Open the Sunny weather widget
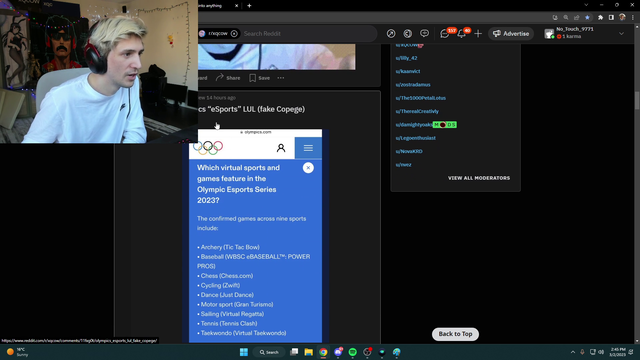The image size is (640, 360). point(18,352)
